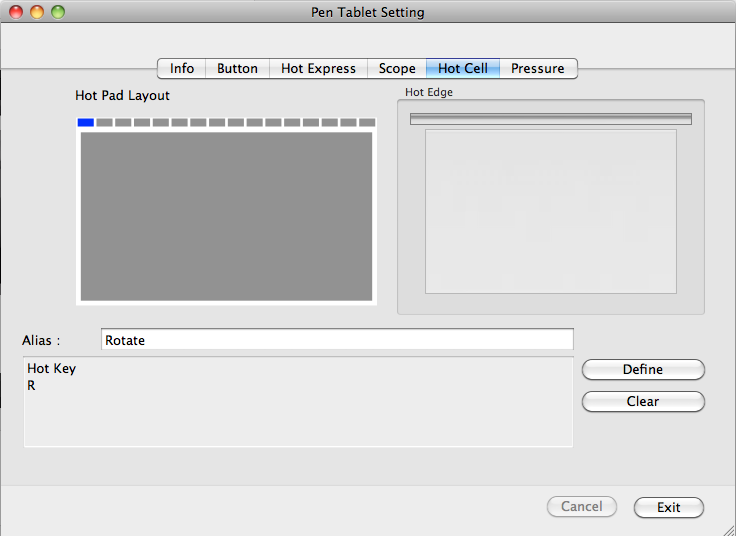
Task: Select the last hot pad cell
Action: pos(367,123)
